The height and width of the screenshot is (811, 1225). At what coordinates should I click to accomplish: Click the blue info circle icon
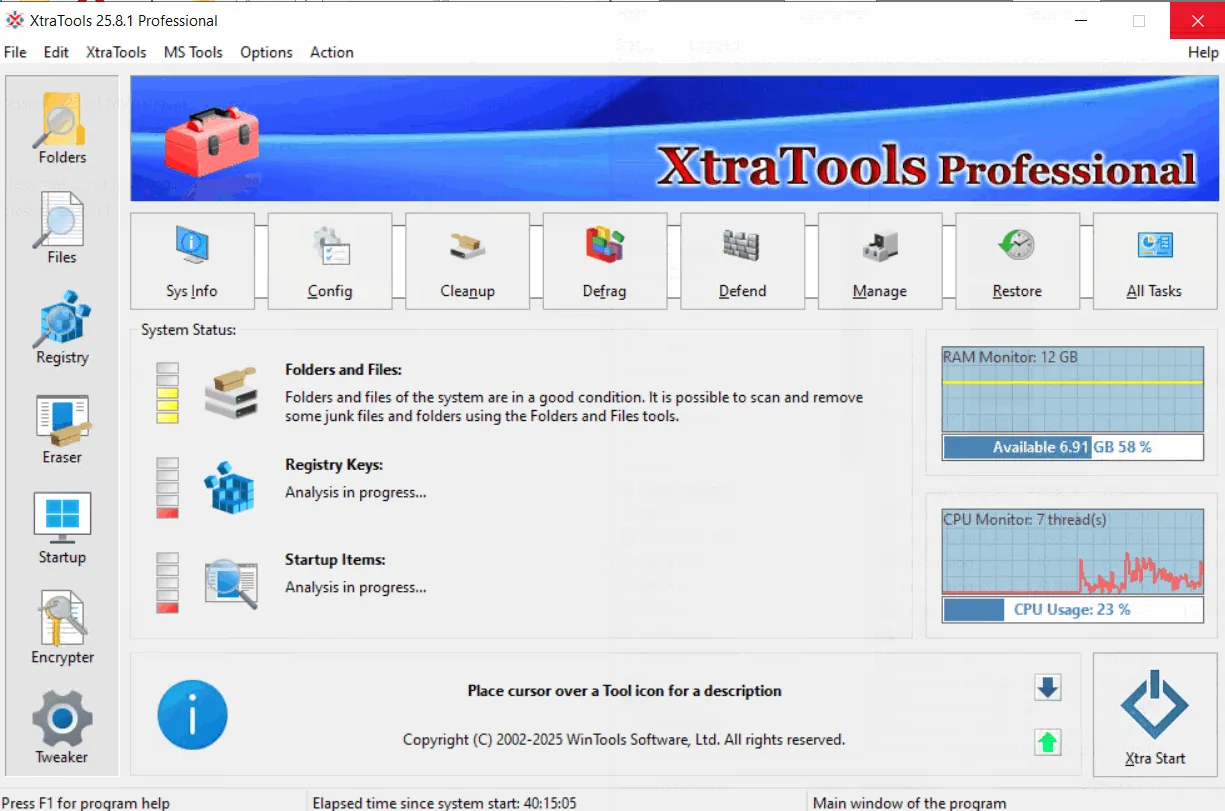(x=193, y=714)
